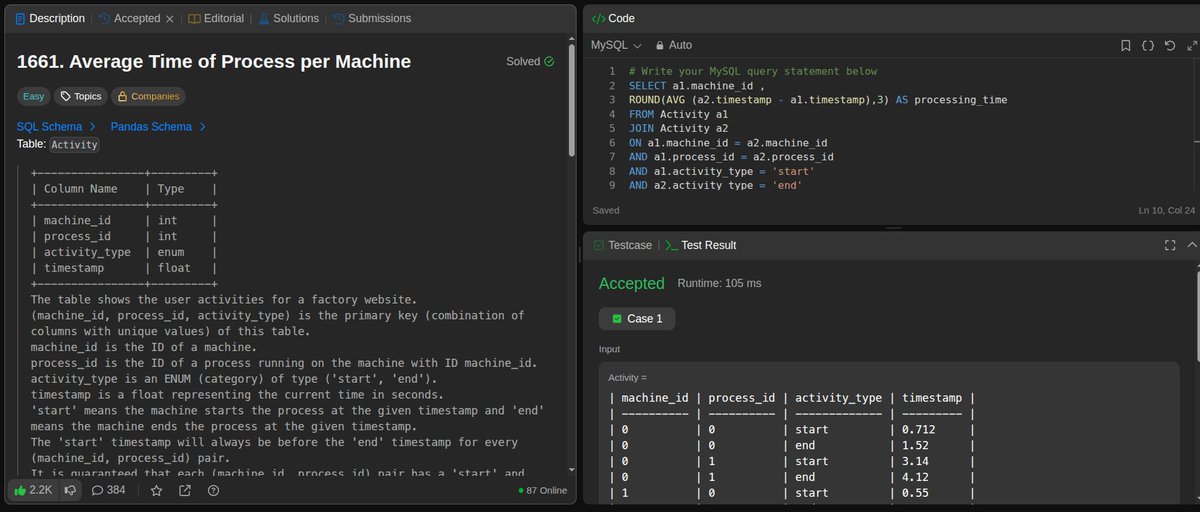The image size is (1200, 512).
Task: Add problem to favorites star
Action: coord(156,490)
